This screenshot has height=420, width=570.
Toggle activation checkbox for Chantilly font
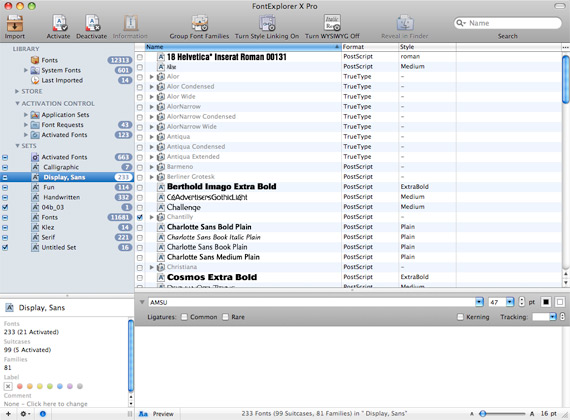(x=140, y=217)
